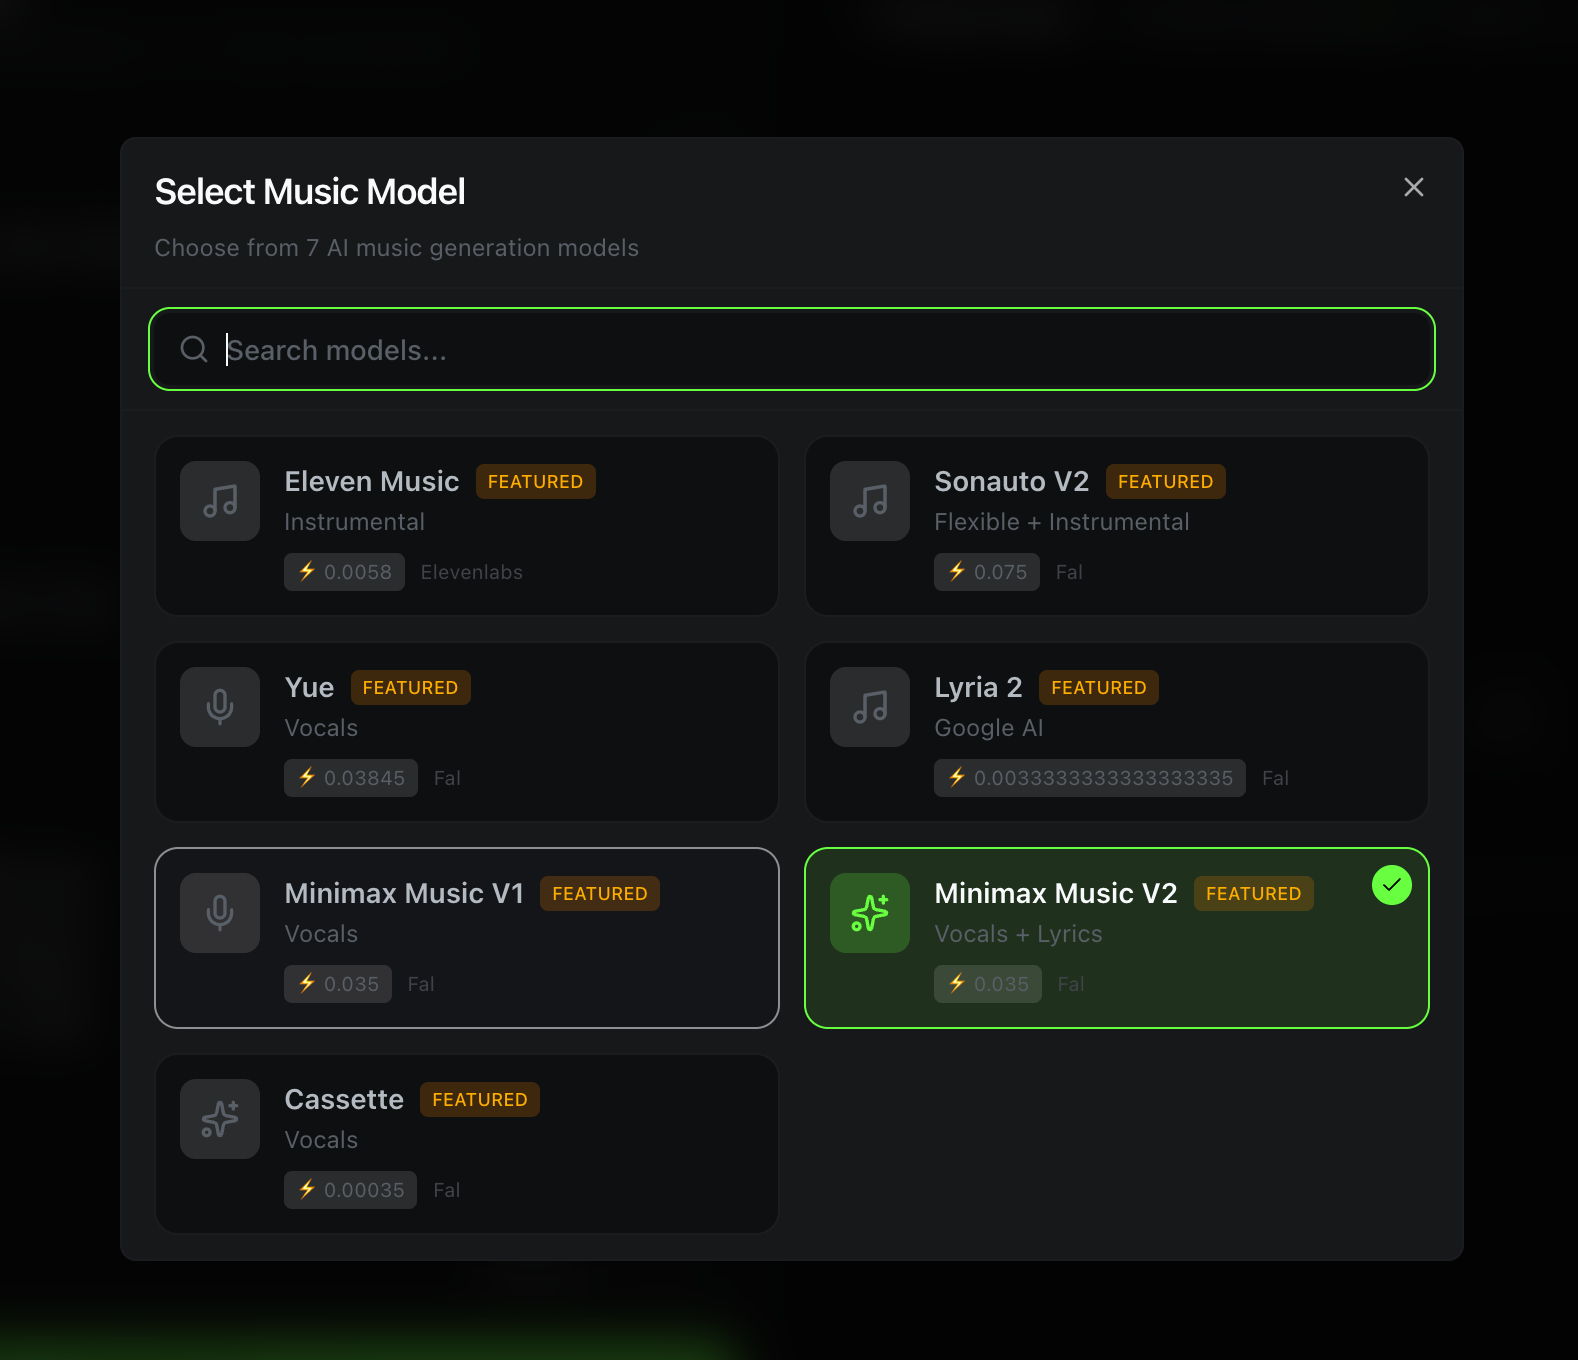Click the music note icon for Sonauto V2
Viewport: 1578px width, 1360px height.
(x=870, y=501)
